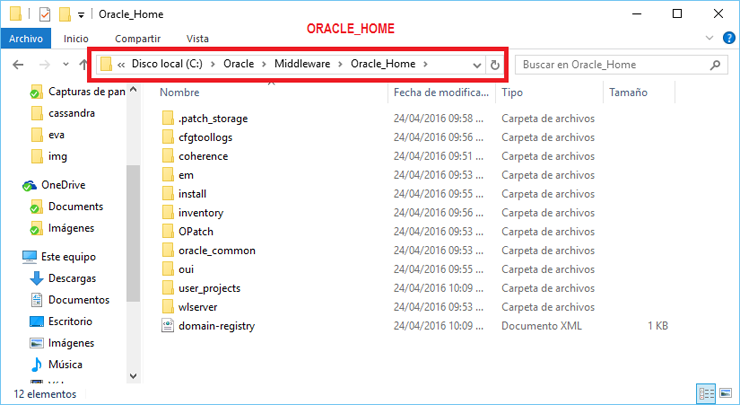
Task: Show hidden breadcrumb path with double chevron
Action: click(121, 65)
